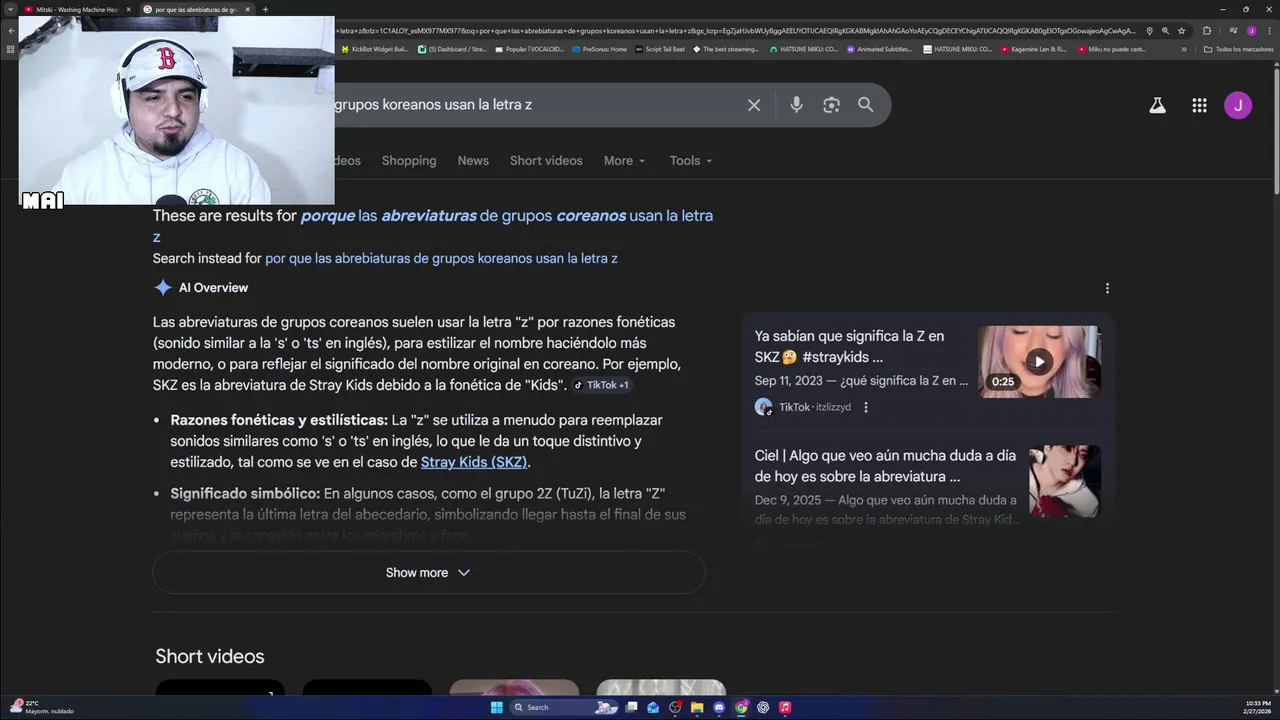Play the SKZ TikTok video thumbnail
The image size is (1280, 720).
tap(1039, 361)
